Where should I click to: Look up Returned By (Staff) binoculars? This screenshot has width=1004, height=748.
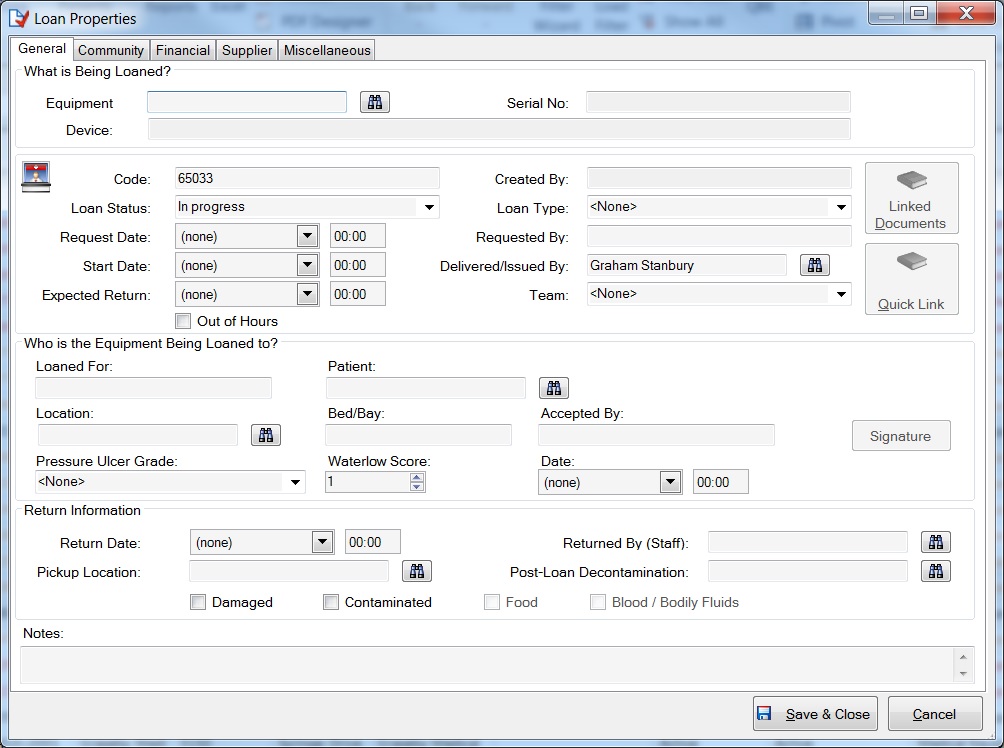935,542
